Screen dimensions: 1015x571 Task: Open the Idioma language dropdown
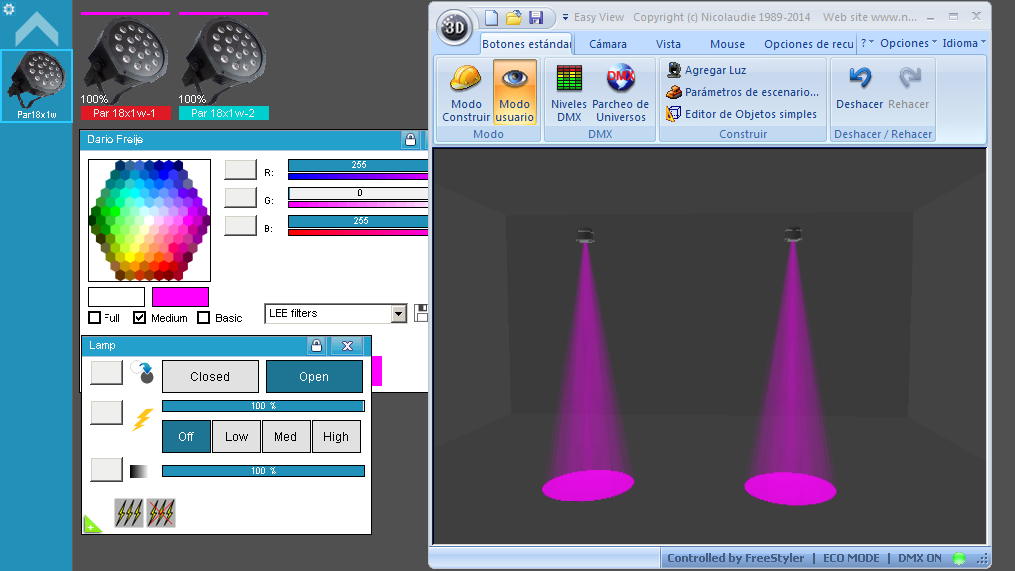(x=964, y=43)
